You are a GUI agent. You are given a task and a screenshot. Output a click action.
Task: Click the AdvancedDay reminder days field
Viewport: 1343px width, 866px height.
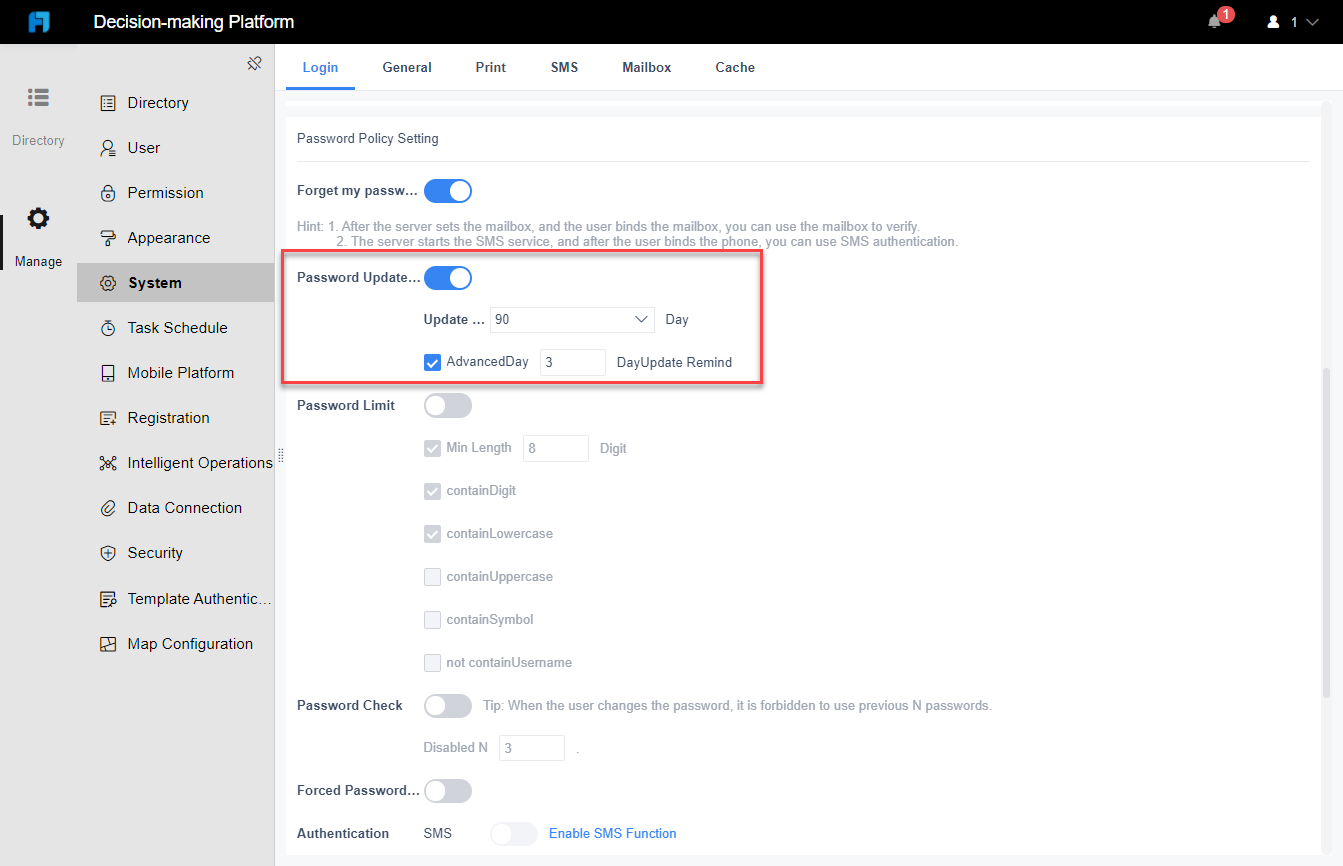(x=573, y=362)
